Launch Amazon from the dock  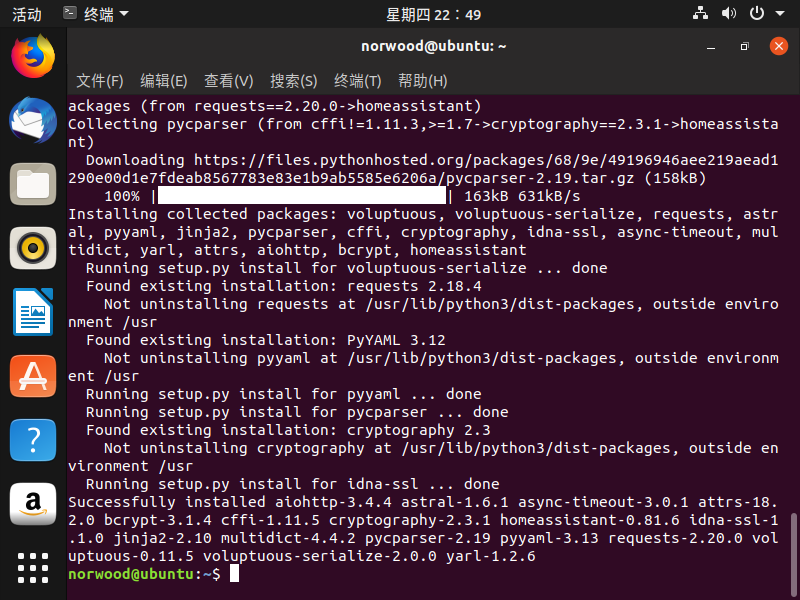[x=33, y=504]
